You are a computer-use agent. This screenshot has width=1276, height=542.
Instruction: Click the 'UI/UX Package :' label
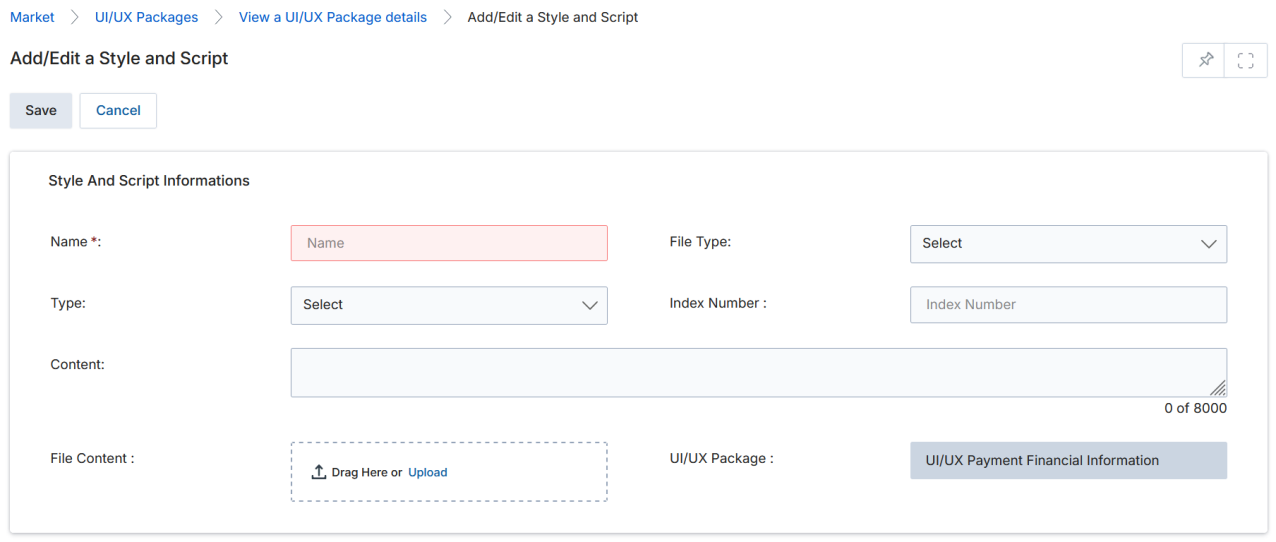tap(721, 458)
